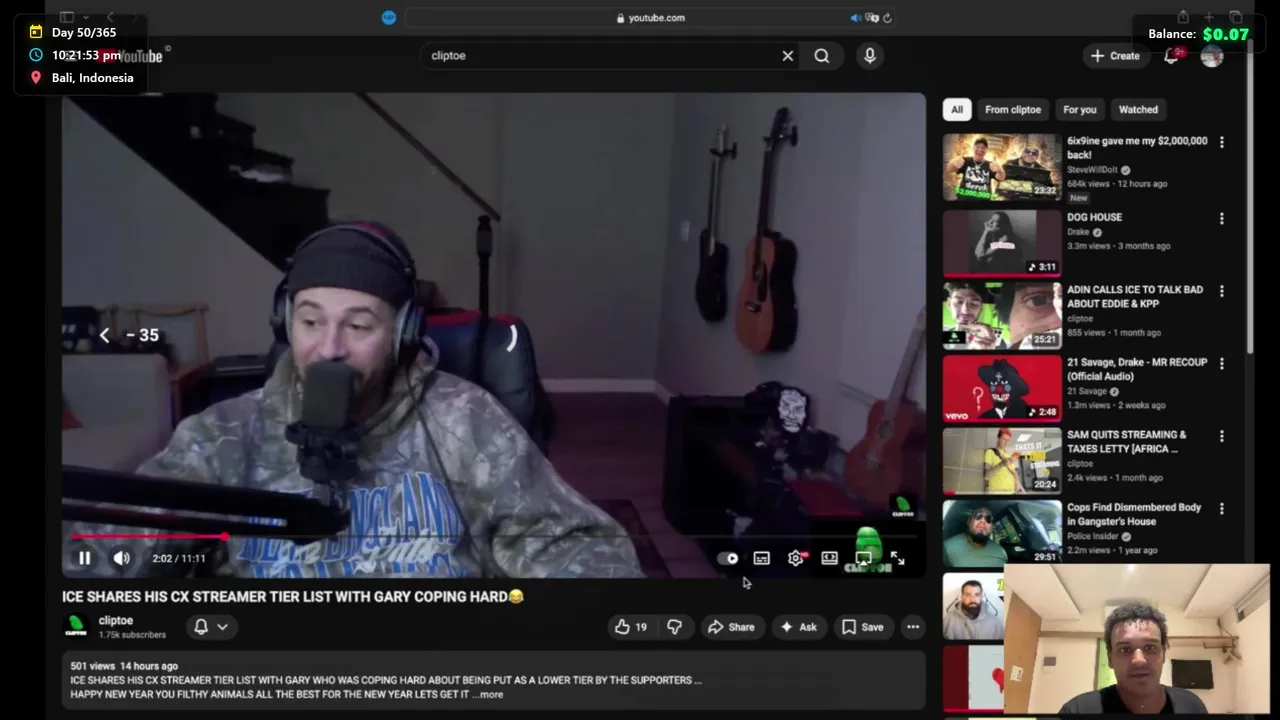Save the video to a playlist
Screen dimensions: 1280x720
pos(862,627)
